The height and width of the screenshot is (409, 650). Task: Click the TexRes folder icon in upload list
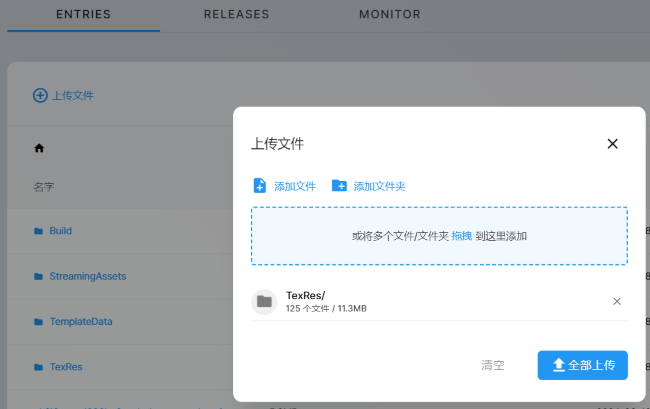coord(264,301)
